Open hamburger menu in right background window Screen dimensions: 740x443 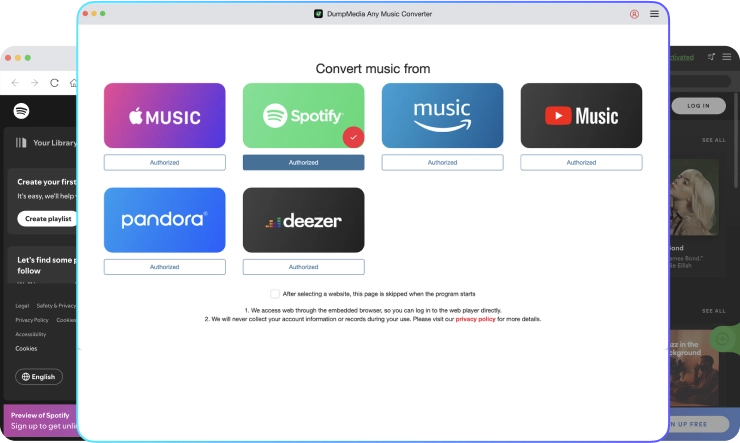[727, 57]
